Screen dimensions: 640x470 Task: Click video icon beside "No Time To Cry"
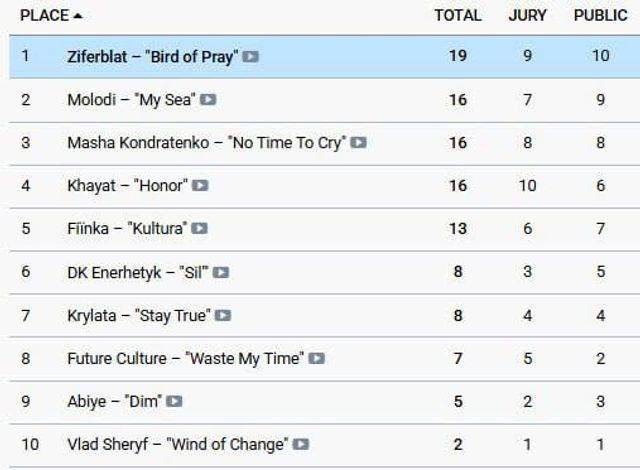tap(358, 142)
